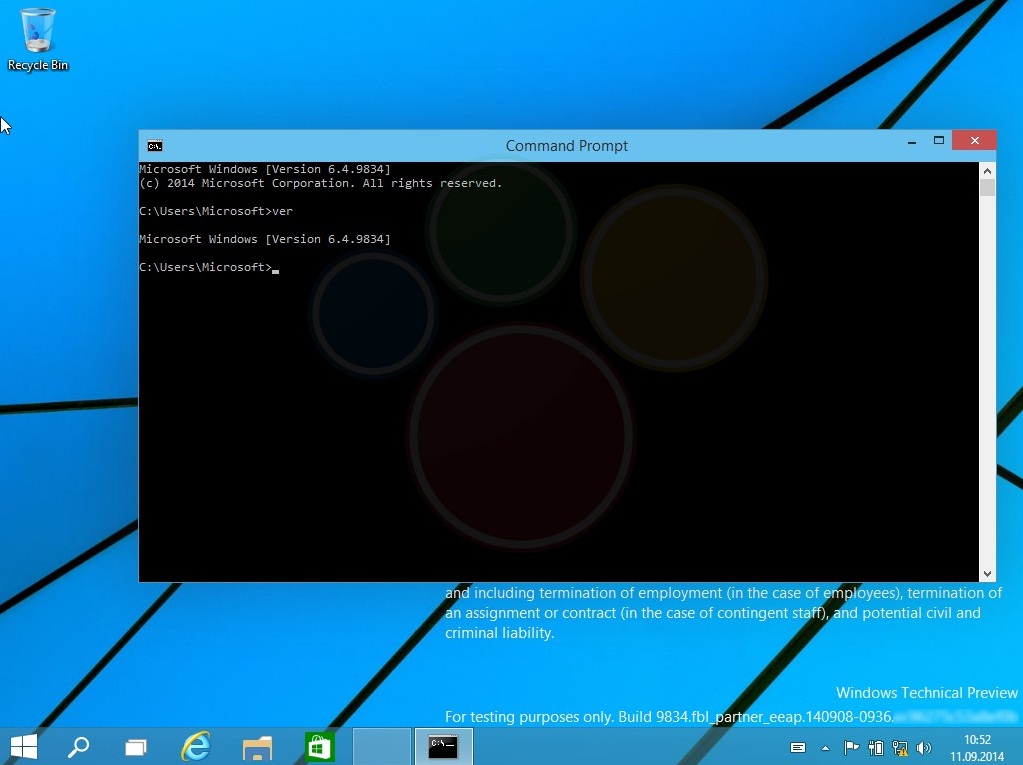Open the Command Prompt system menu icon
This screenshot has height=765, width=1023.
point(156,145)
